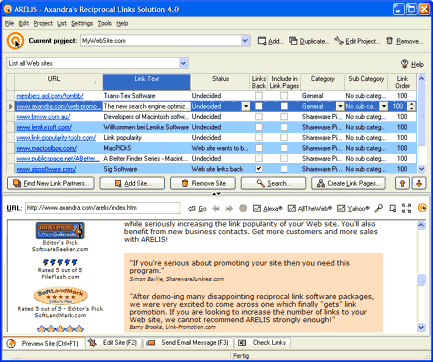The height and width of the screenshot is (362, 433).
Task: Open Sub Category dropdown in selected row
Action: pyautogui.click(x=384, y=106)
